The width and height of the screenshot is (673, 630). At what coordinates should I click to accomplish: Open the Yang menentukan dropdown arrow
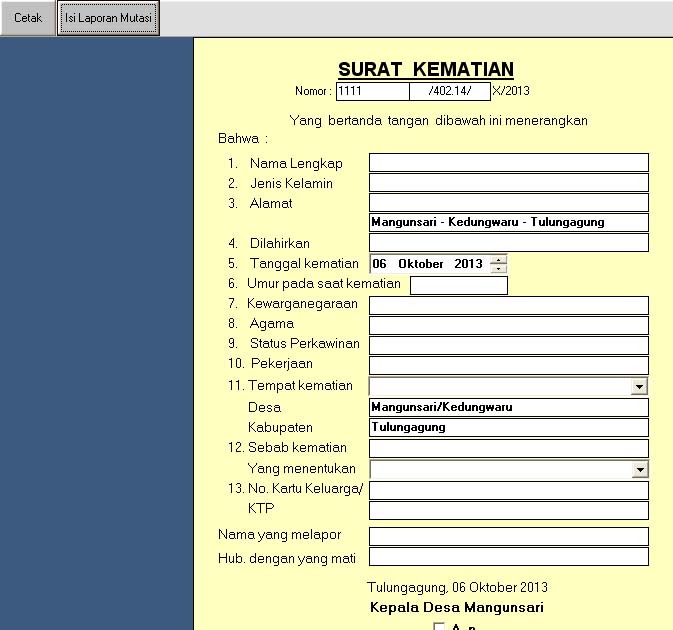(640, 469)
